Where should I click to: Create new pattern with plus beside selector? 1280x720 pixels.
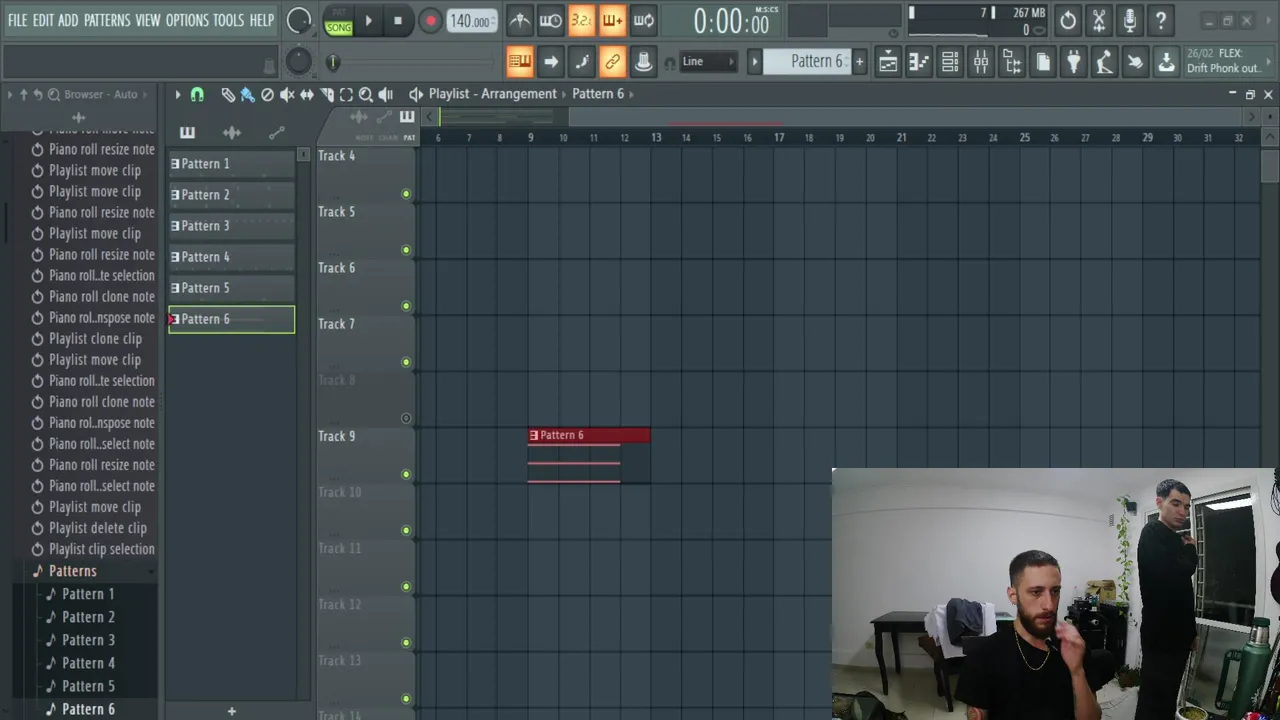[x=859, y=62]
